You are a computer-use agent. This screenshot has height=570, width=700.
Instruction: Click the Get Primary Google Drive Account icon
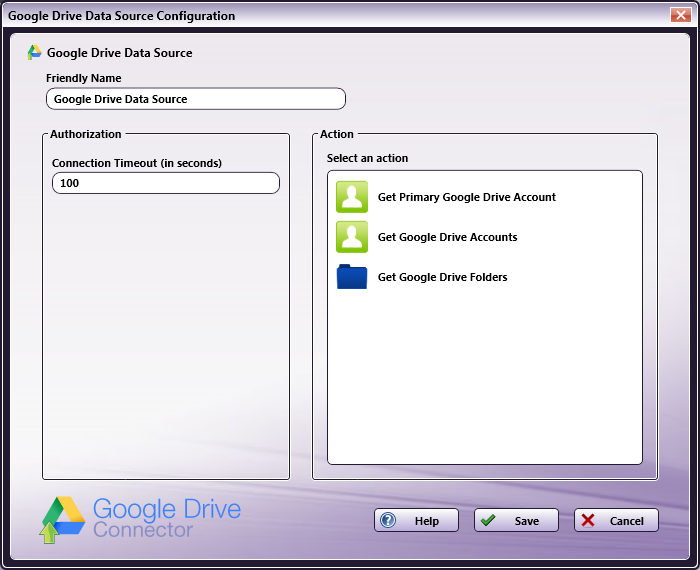[352, 197]
